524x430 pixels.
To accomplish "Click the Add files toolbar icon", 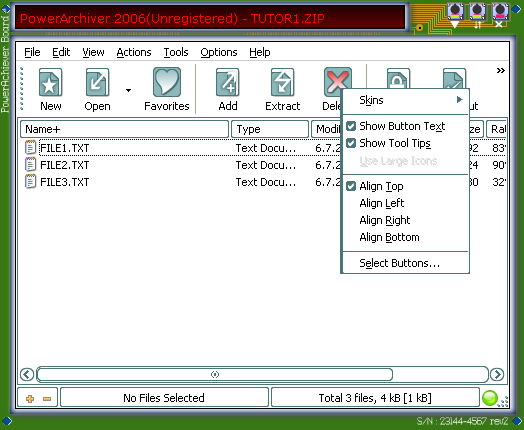I will tap(228, 83).
